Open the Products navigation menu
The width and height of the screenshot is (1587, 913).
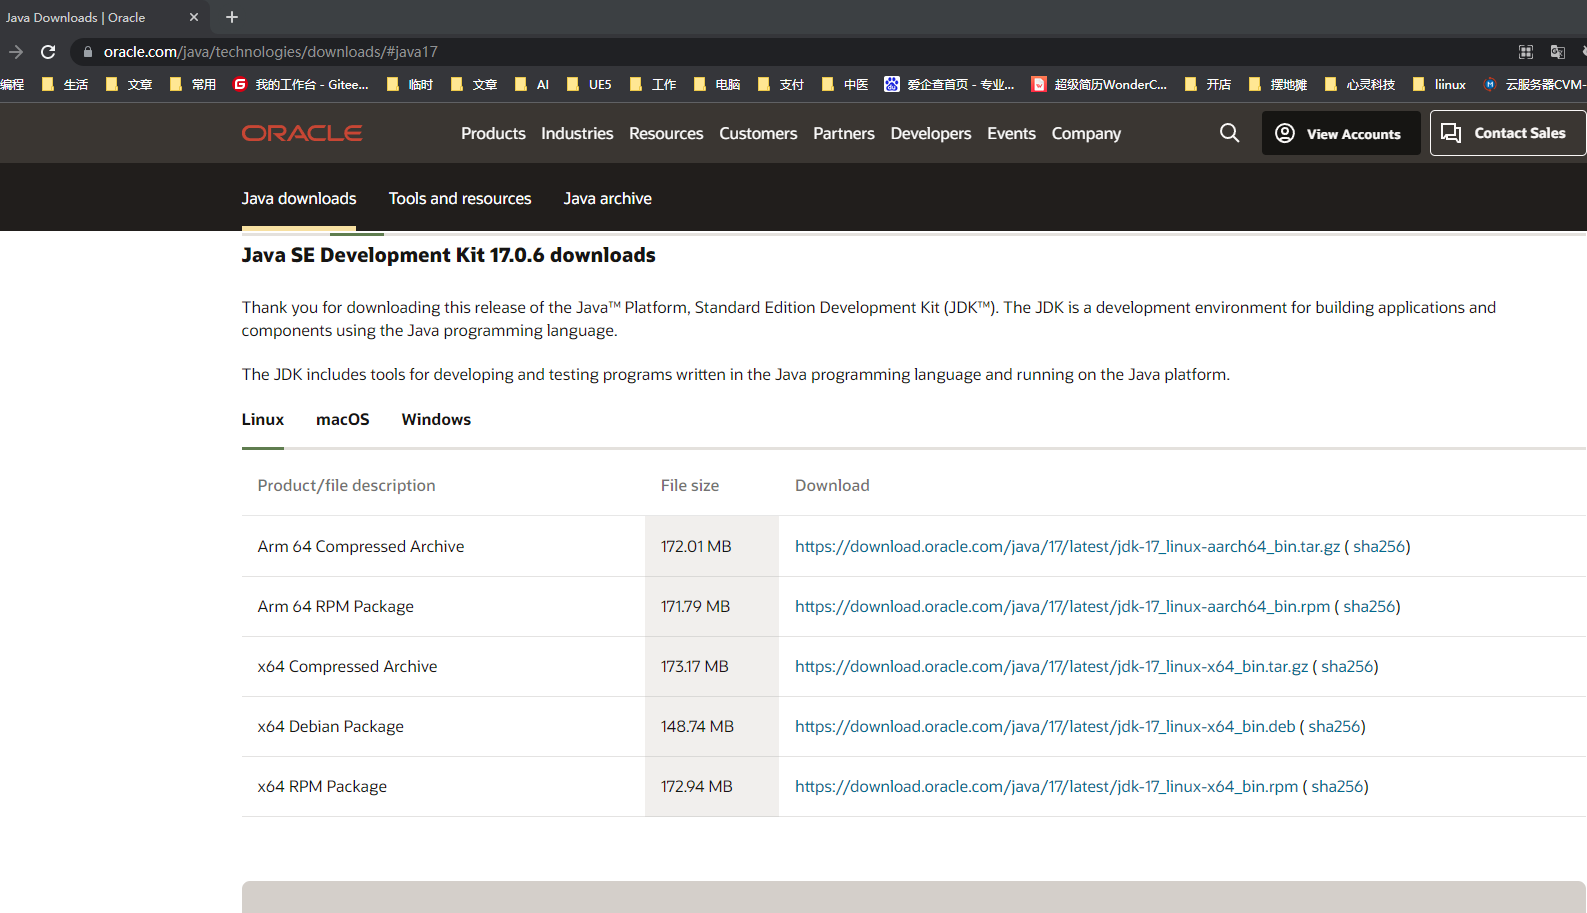pos(493,133)
